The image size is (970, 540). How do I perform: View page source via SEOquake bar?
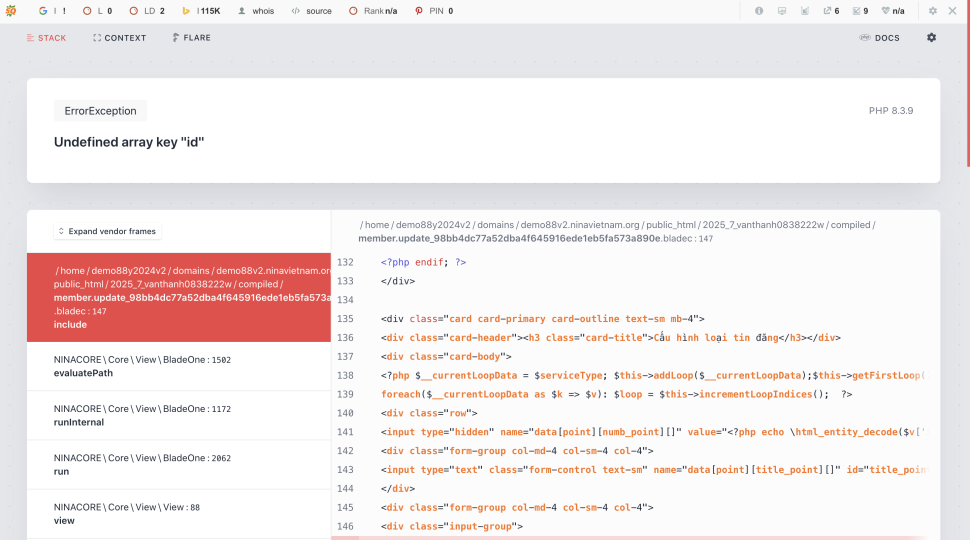coord(312,11)
